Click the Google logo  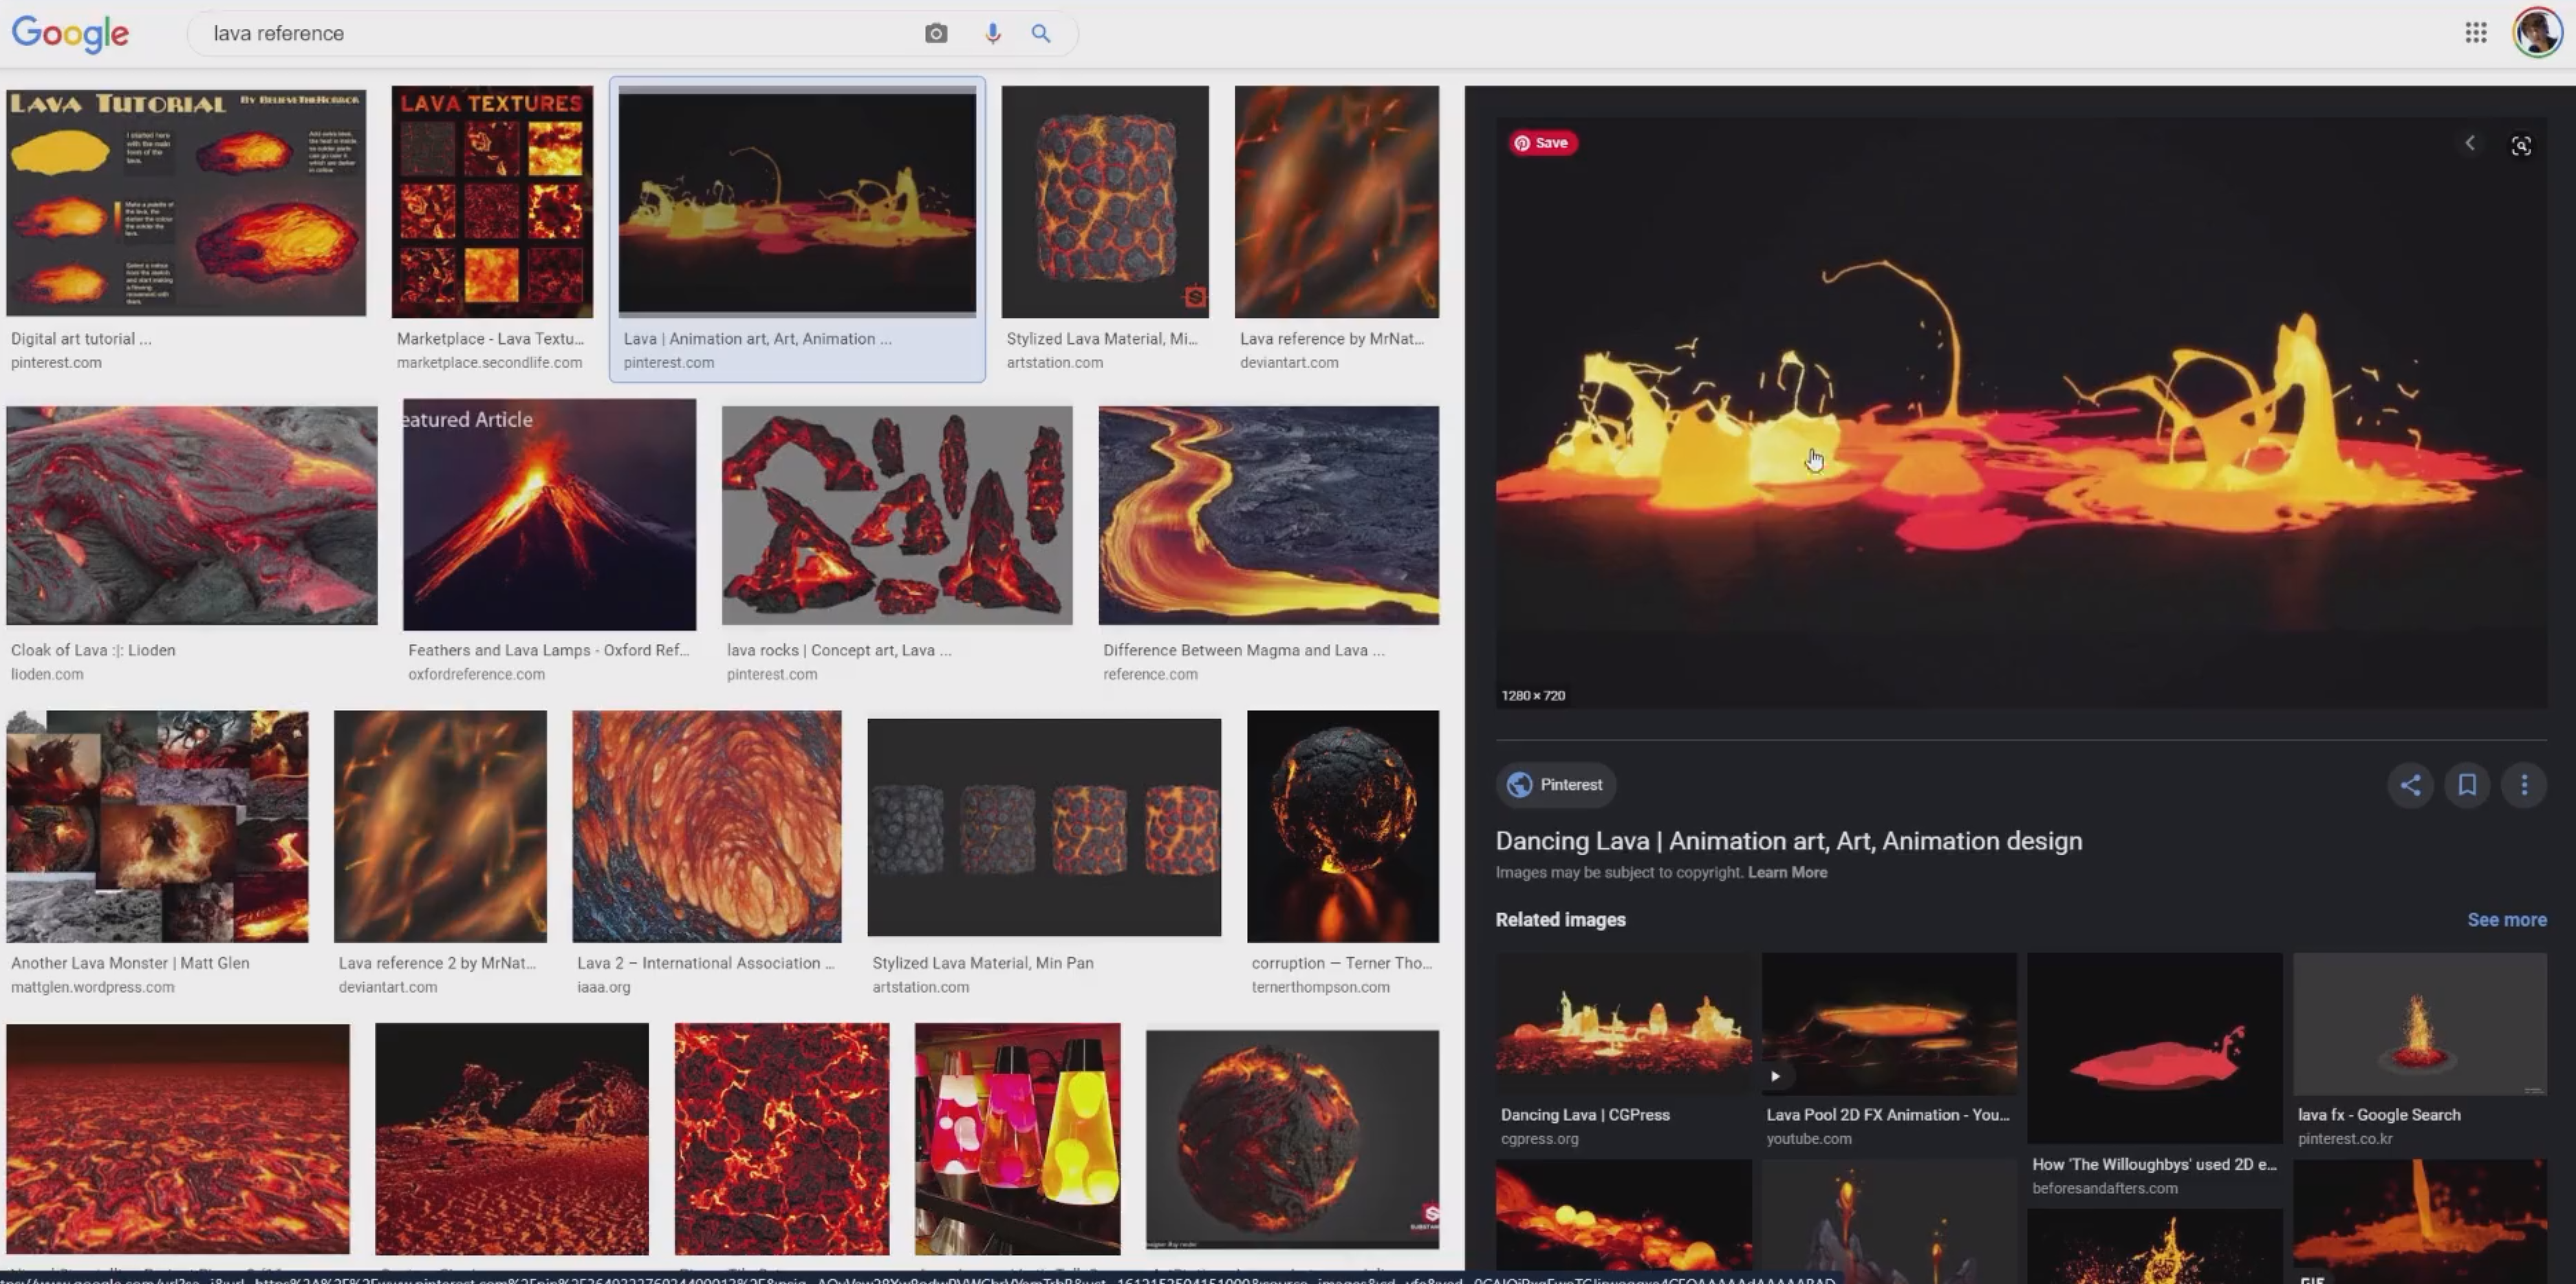tap(70, 33)
